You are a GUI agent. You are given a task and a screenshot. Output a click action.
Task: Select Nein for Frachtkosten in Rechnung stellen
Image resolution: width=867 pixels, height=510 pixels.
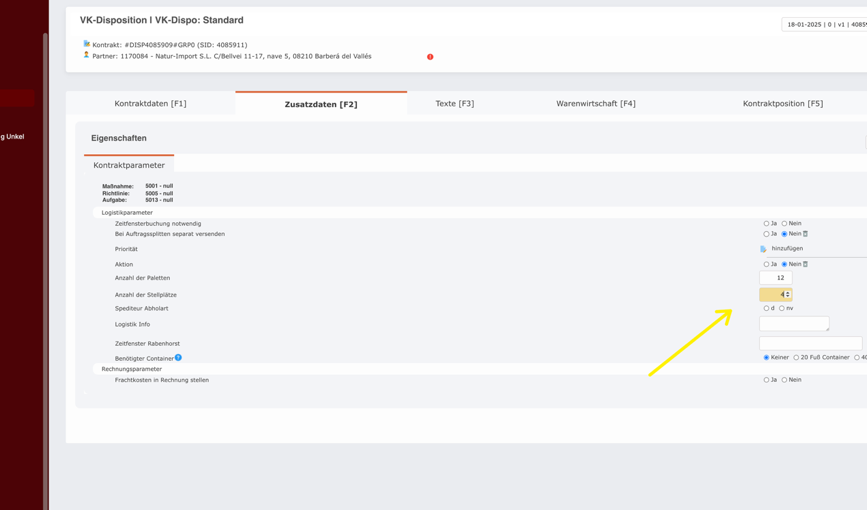click(784, 380)
